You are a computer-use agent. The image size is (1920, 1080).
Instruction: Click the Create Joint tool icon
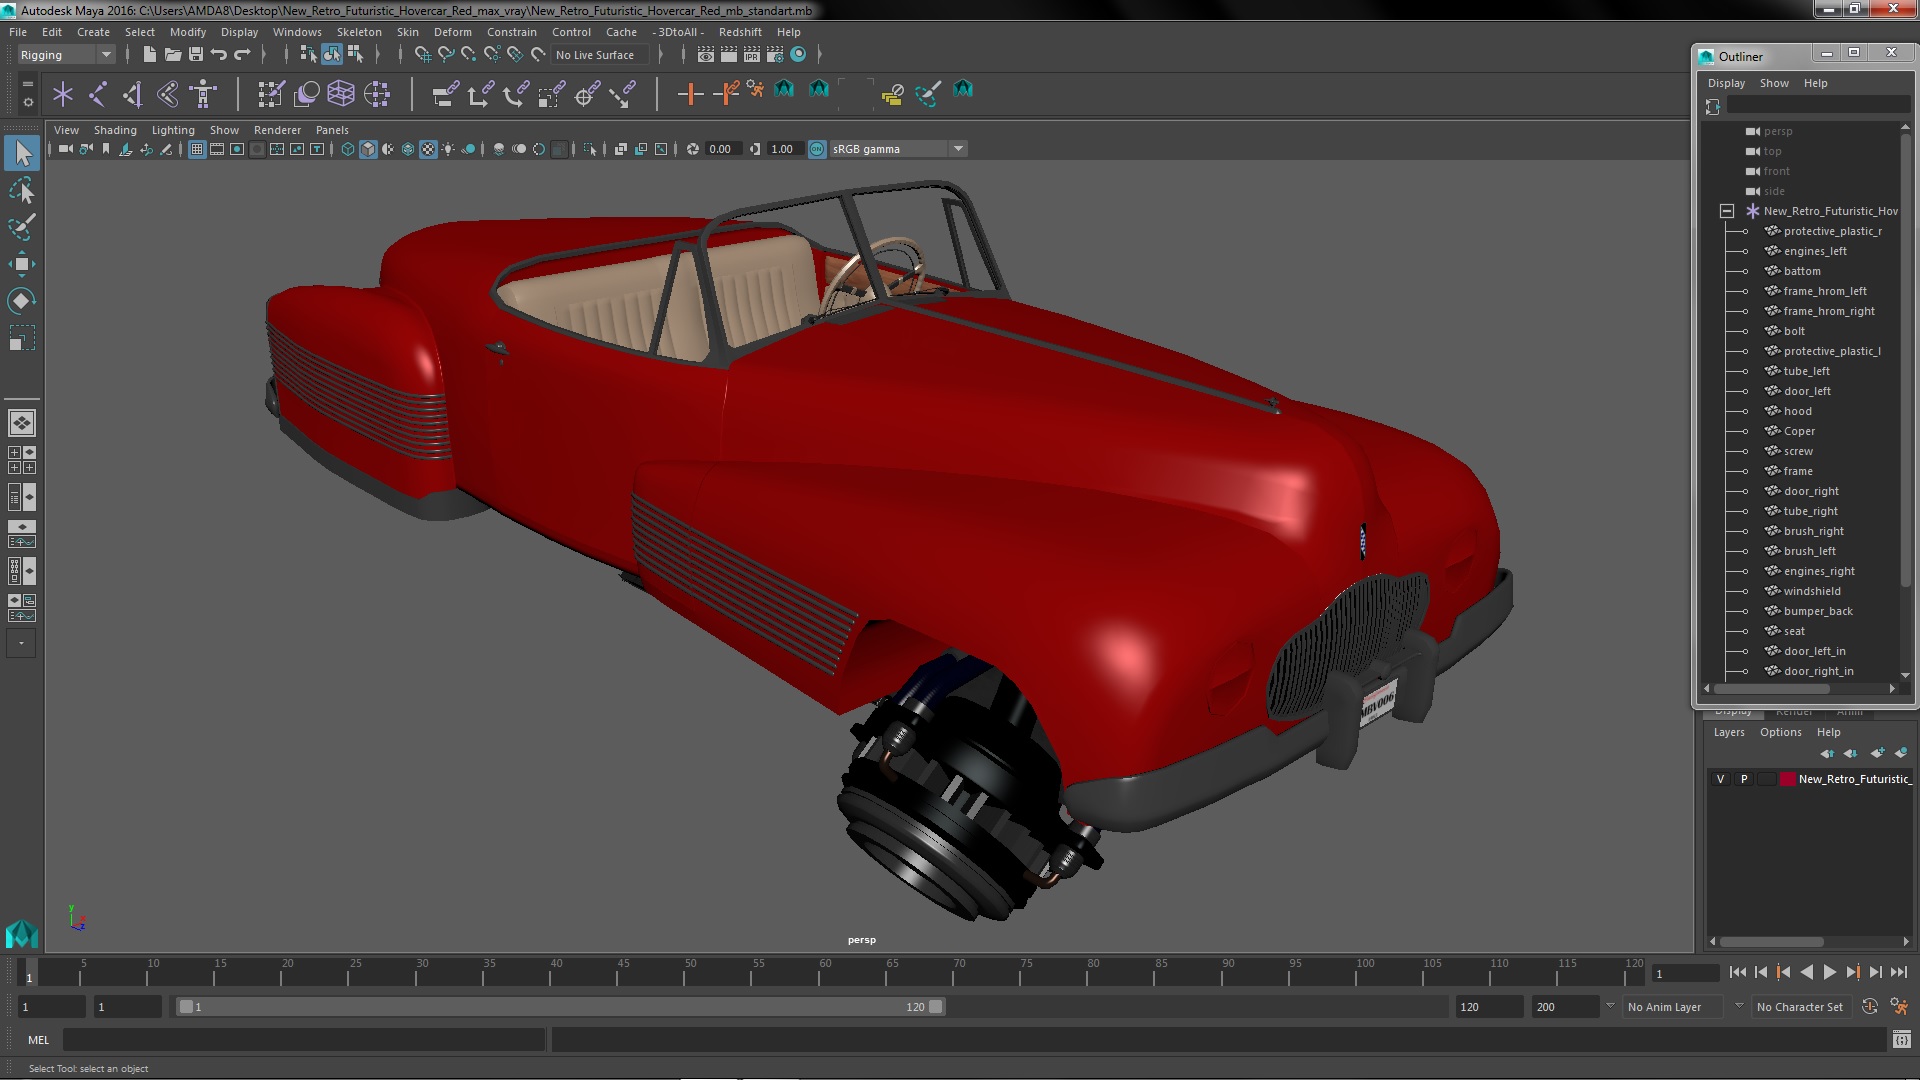[98, 94]
